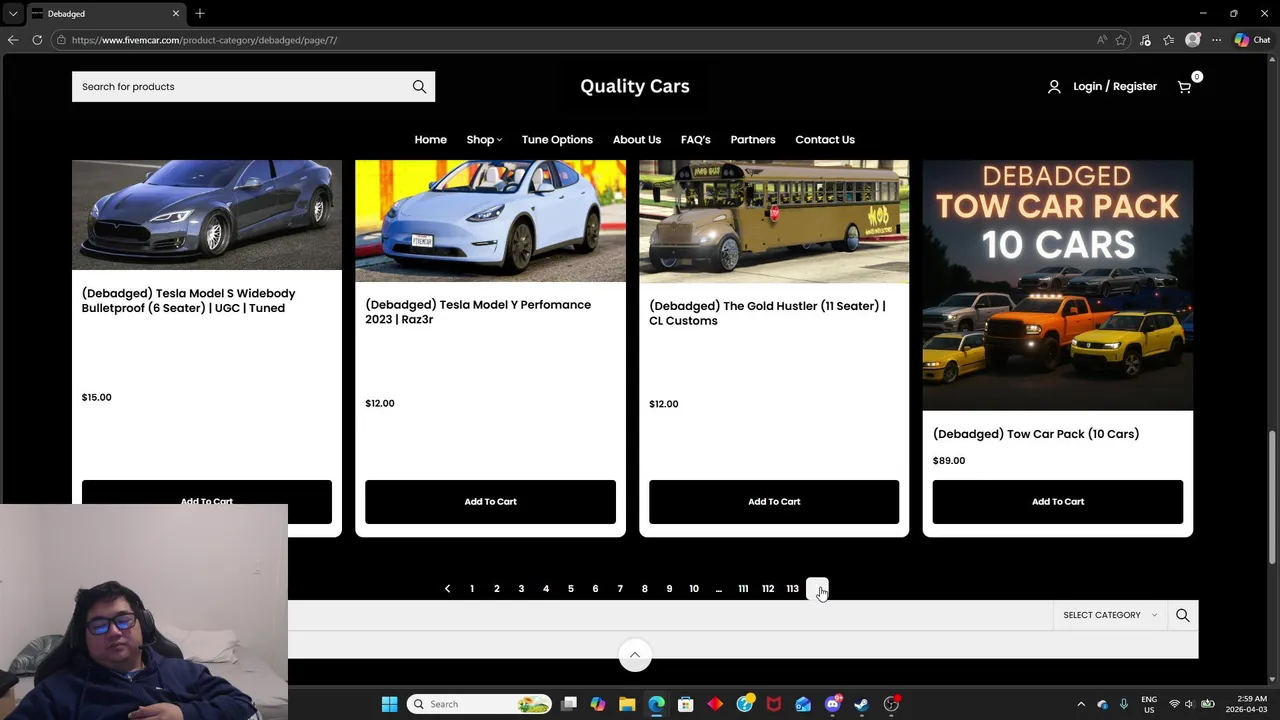Image resolution: width=1280 pixels, height=720 pixels.
Task: Open Partners menu item
Action: point(753,140)
